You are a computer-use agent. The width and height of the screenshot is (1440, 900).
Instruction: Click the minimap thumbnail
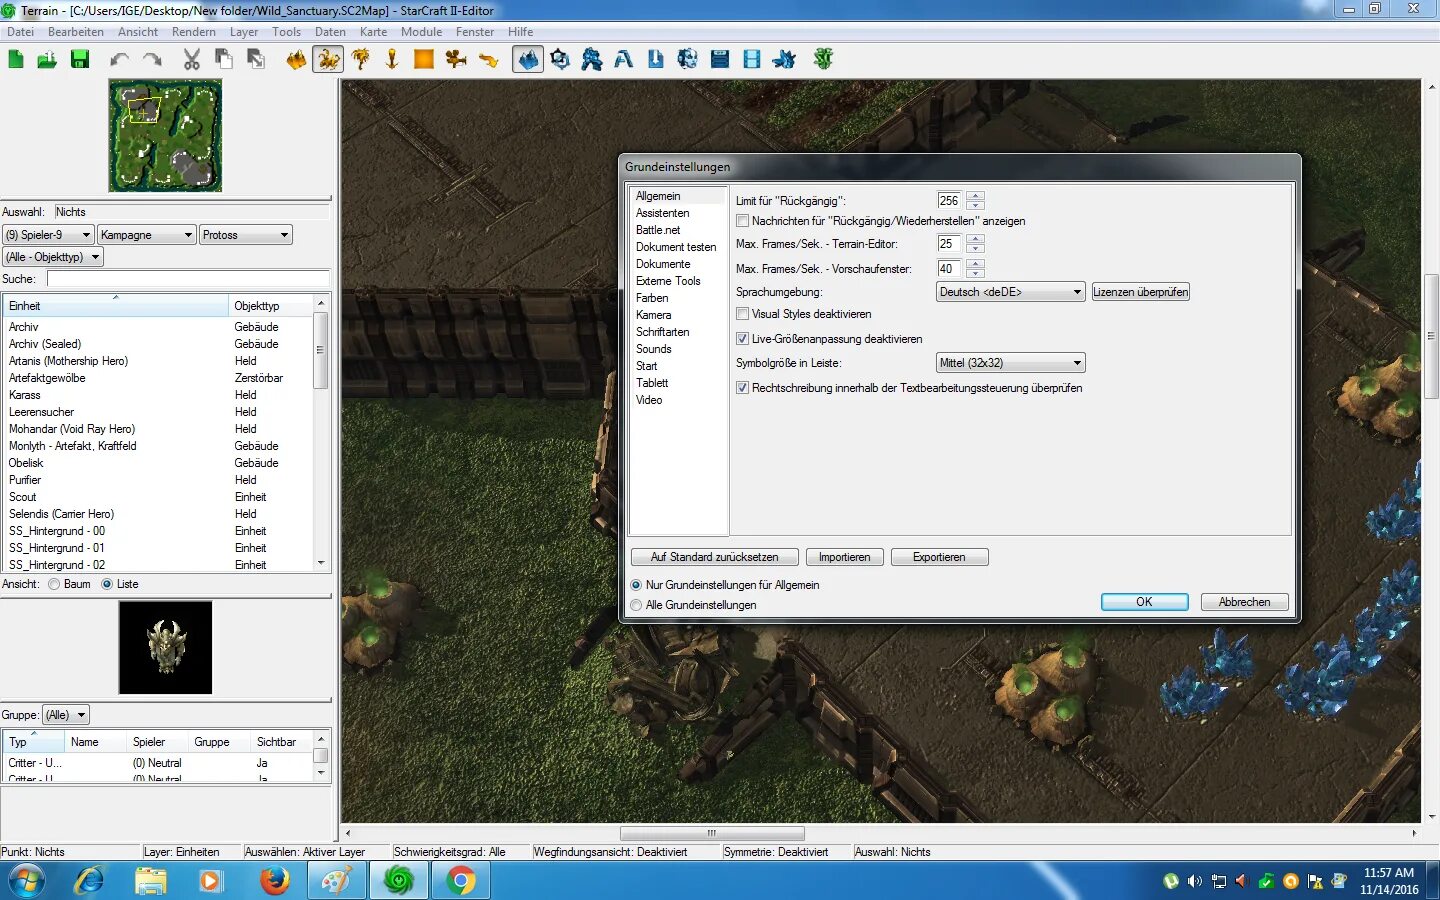point(165,136)
